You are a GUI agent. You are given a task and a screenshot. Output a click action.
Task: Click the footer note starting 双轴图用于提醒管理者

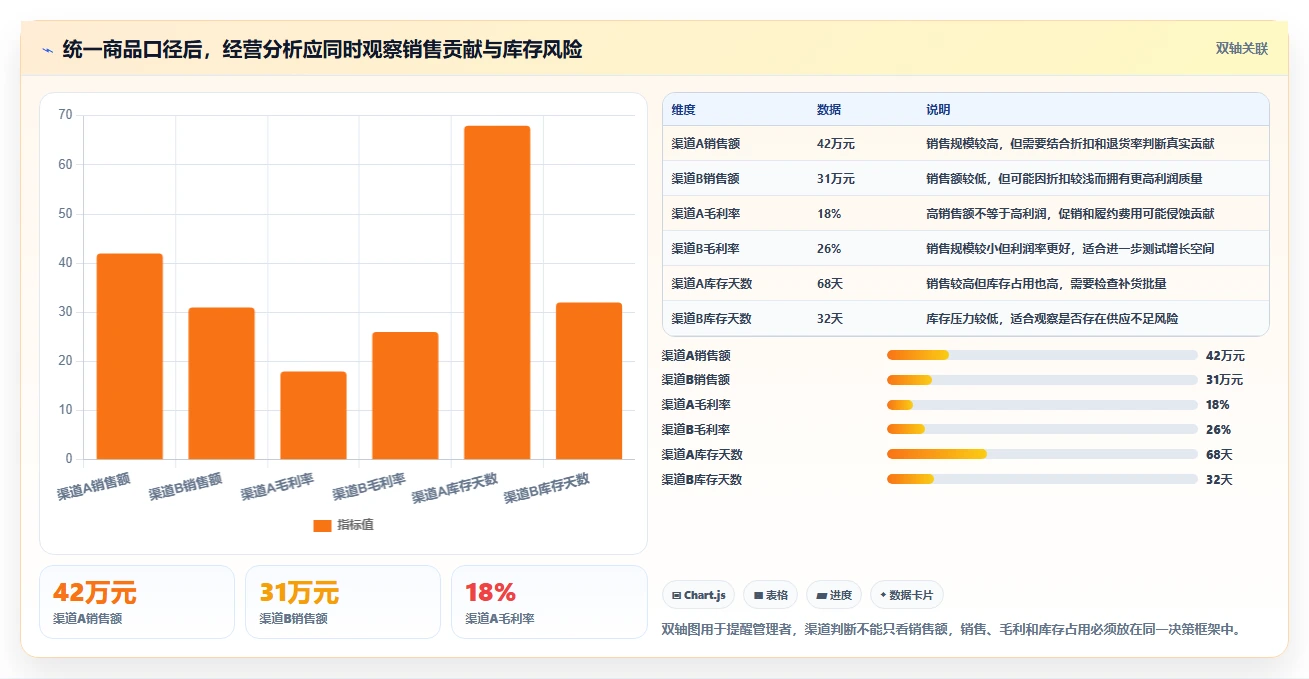[952, 630]
